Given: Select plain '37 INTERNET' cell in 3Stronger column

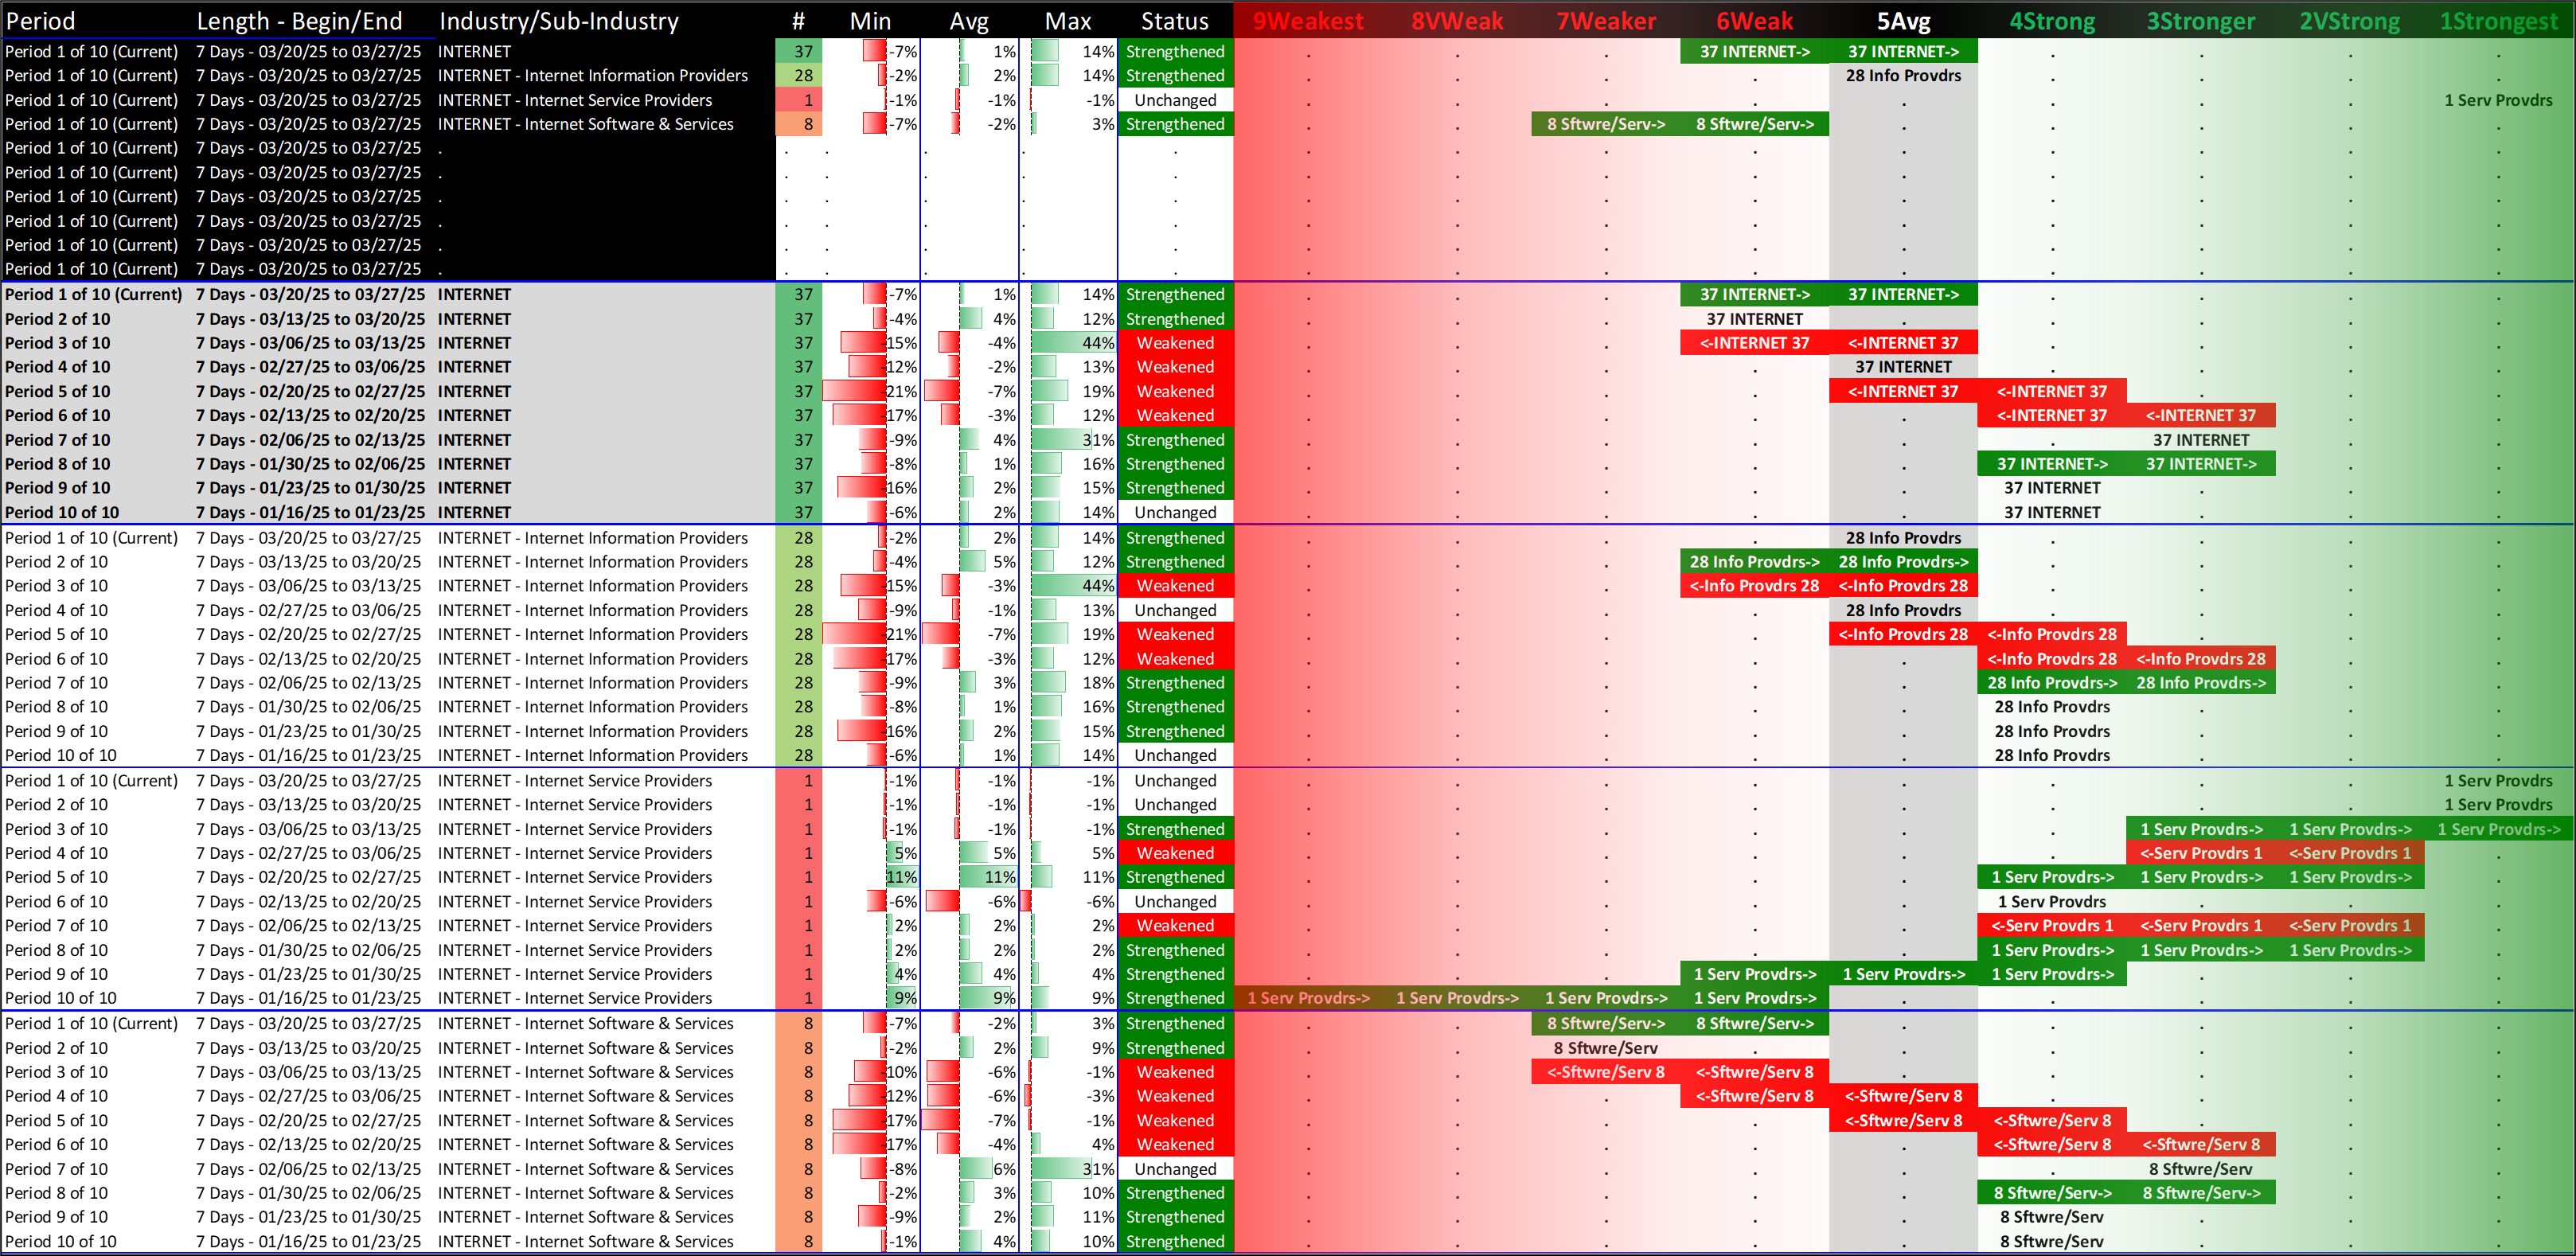Looking at the screenshot, I should click(2200, 440).
